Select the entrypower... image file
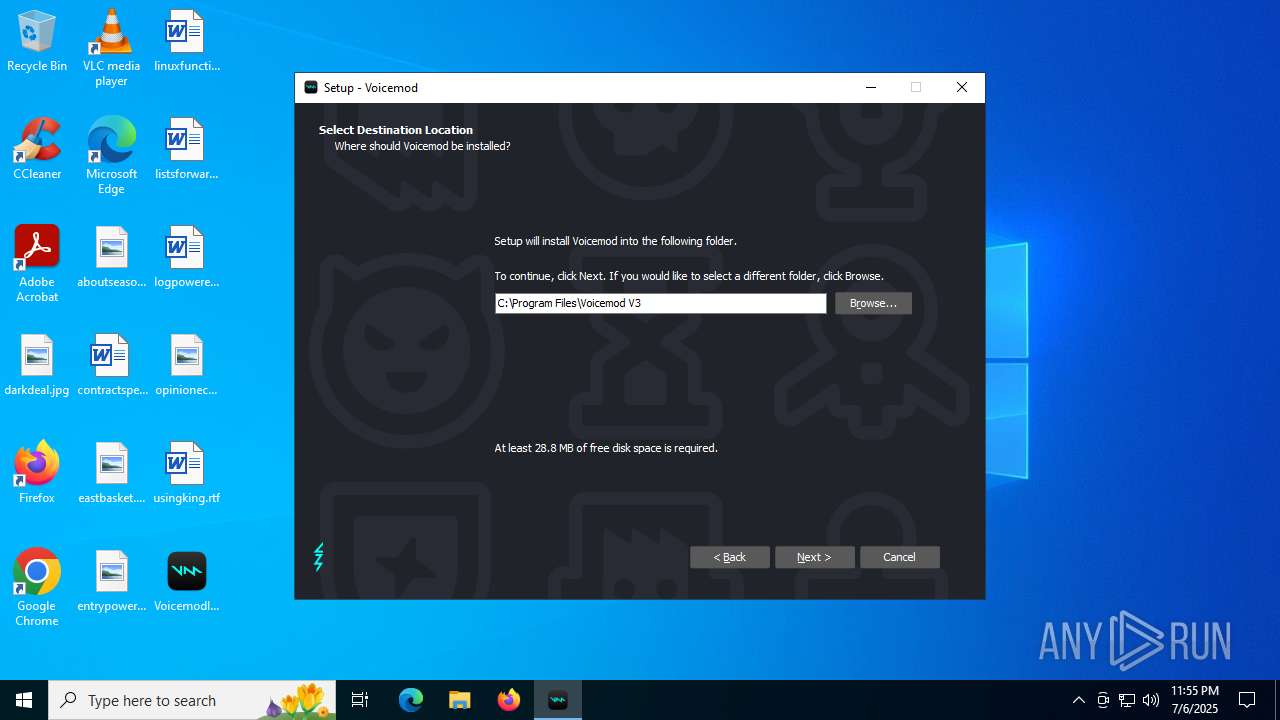Viewport: 1280px width, 720px height. coord(111,582)
